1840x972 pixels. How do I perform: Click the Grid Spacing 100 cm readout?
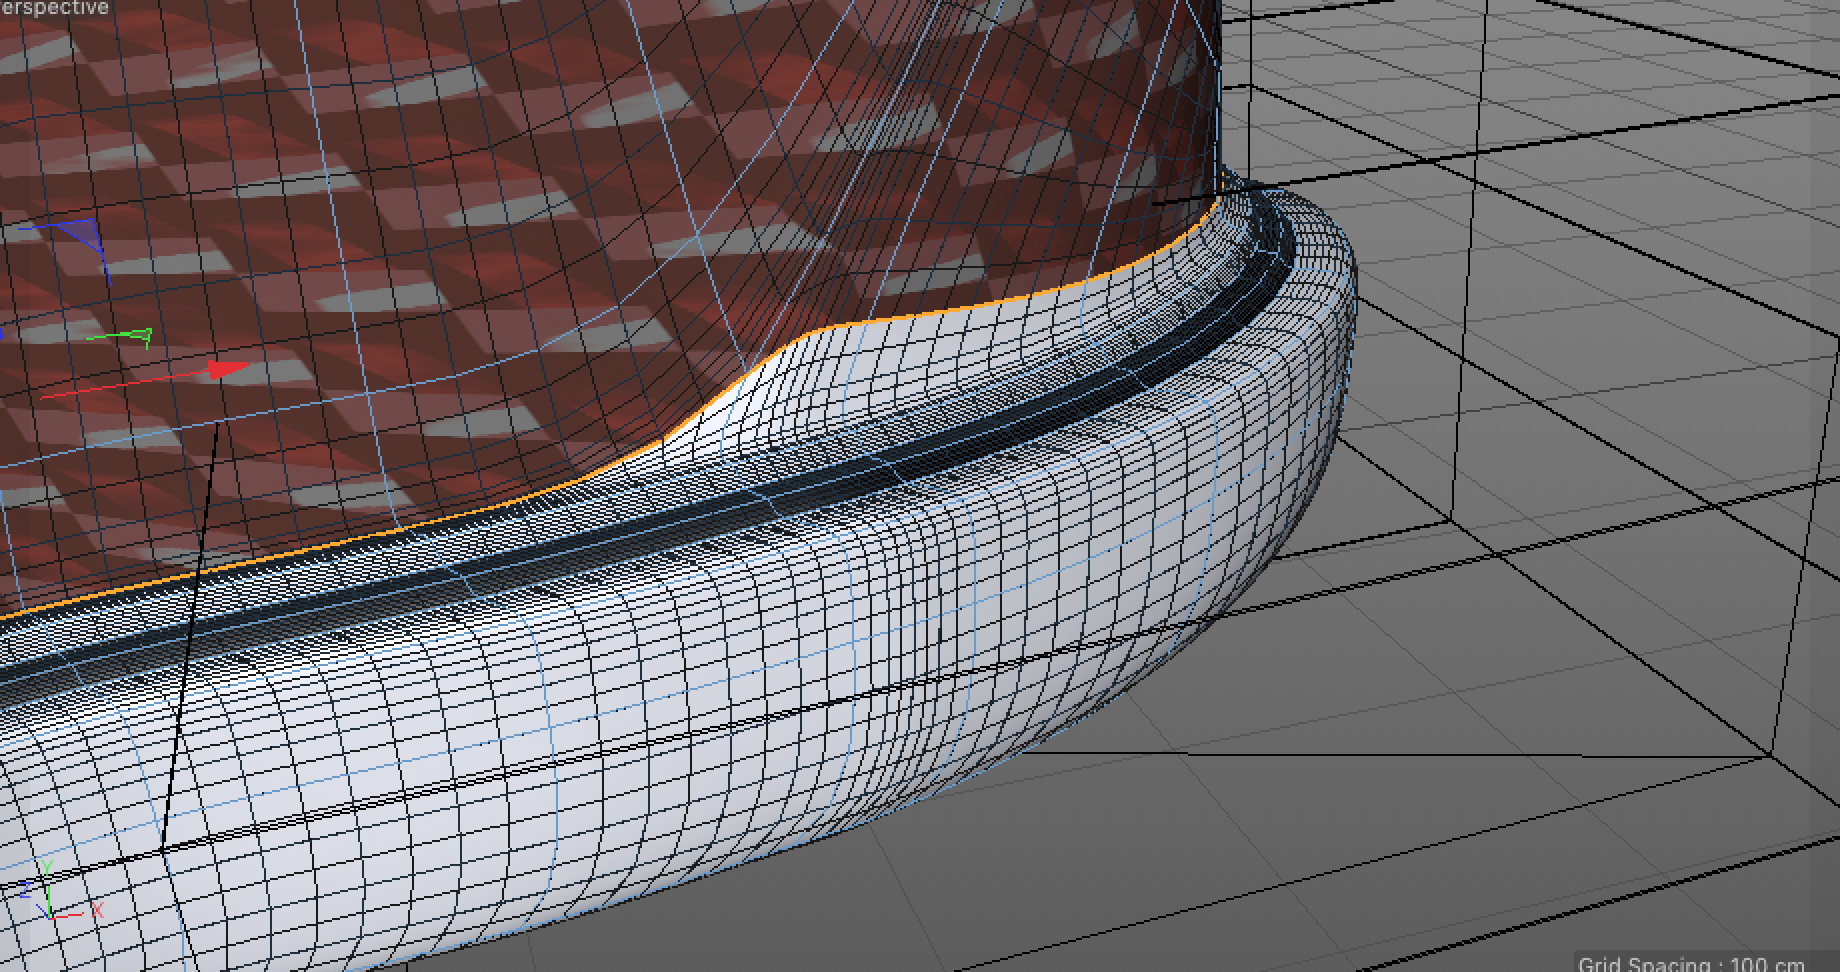click(x=1691, y=964)
